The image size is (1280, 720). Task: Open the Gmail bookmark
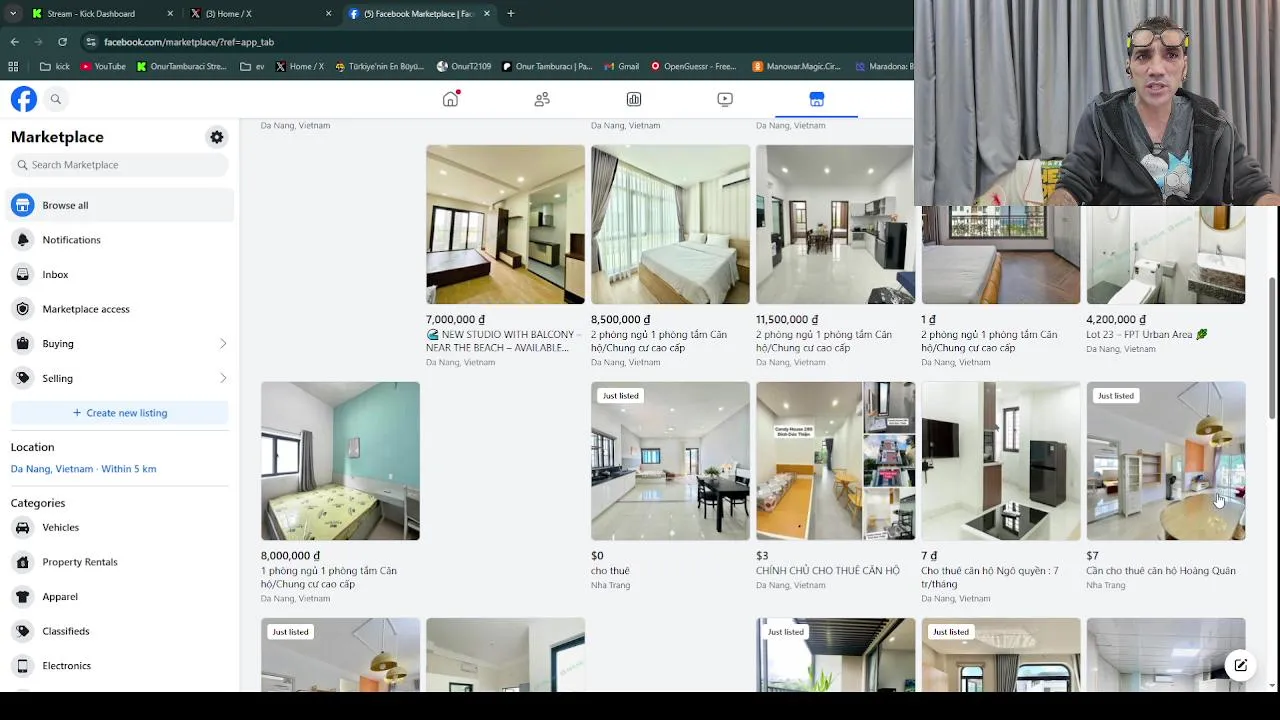621,67
